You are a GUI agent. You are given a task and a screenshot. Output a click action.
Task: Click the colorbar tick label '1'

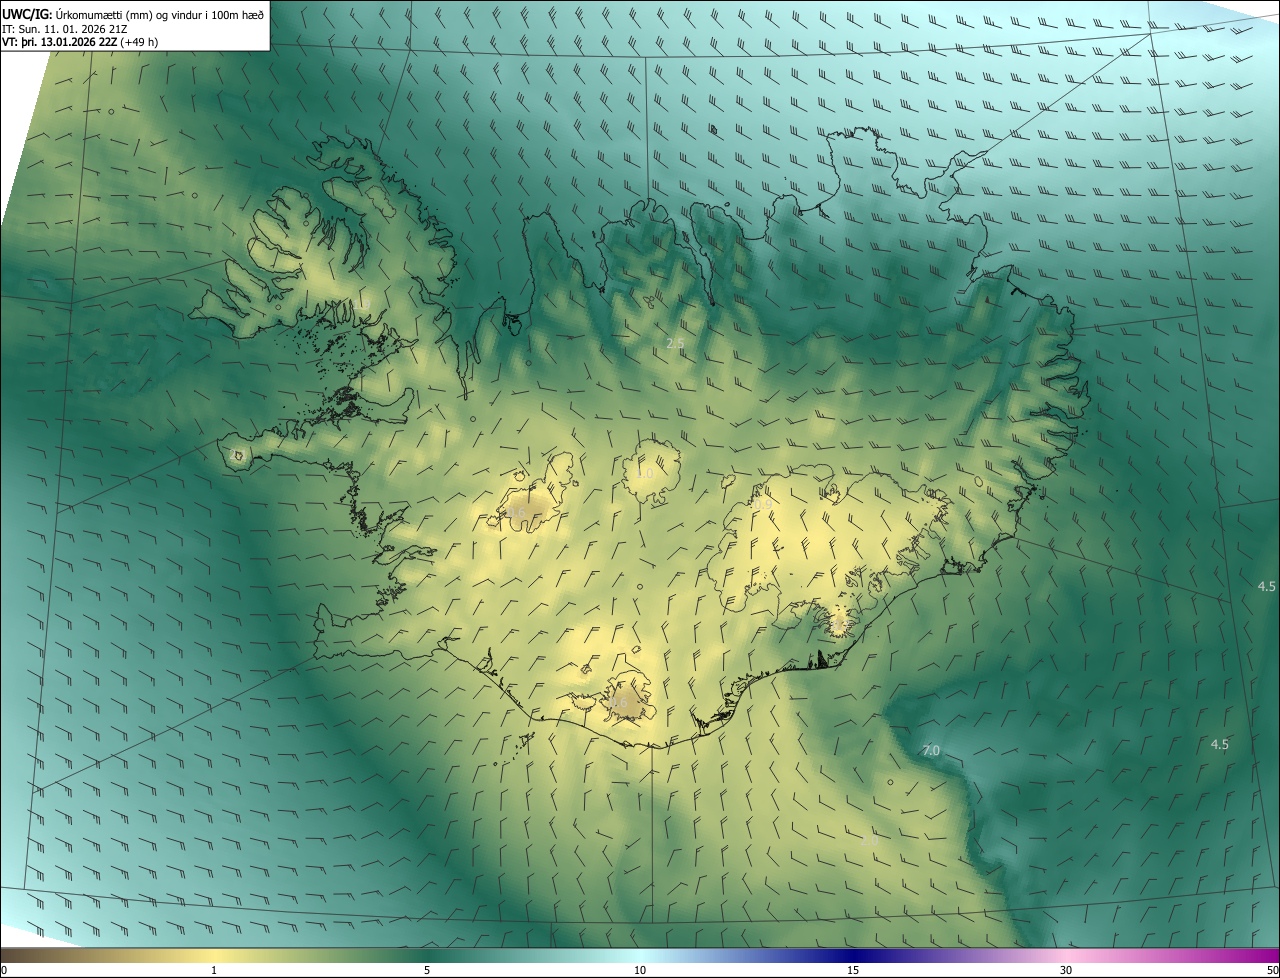[x=214, y=970]
